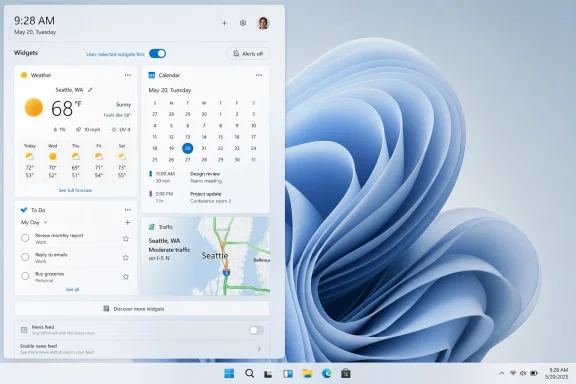Open the 2:00 PM Project update event
The image size is (576, 384).
(x=205, y=197)
